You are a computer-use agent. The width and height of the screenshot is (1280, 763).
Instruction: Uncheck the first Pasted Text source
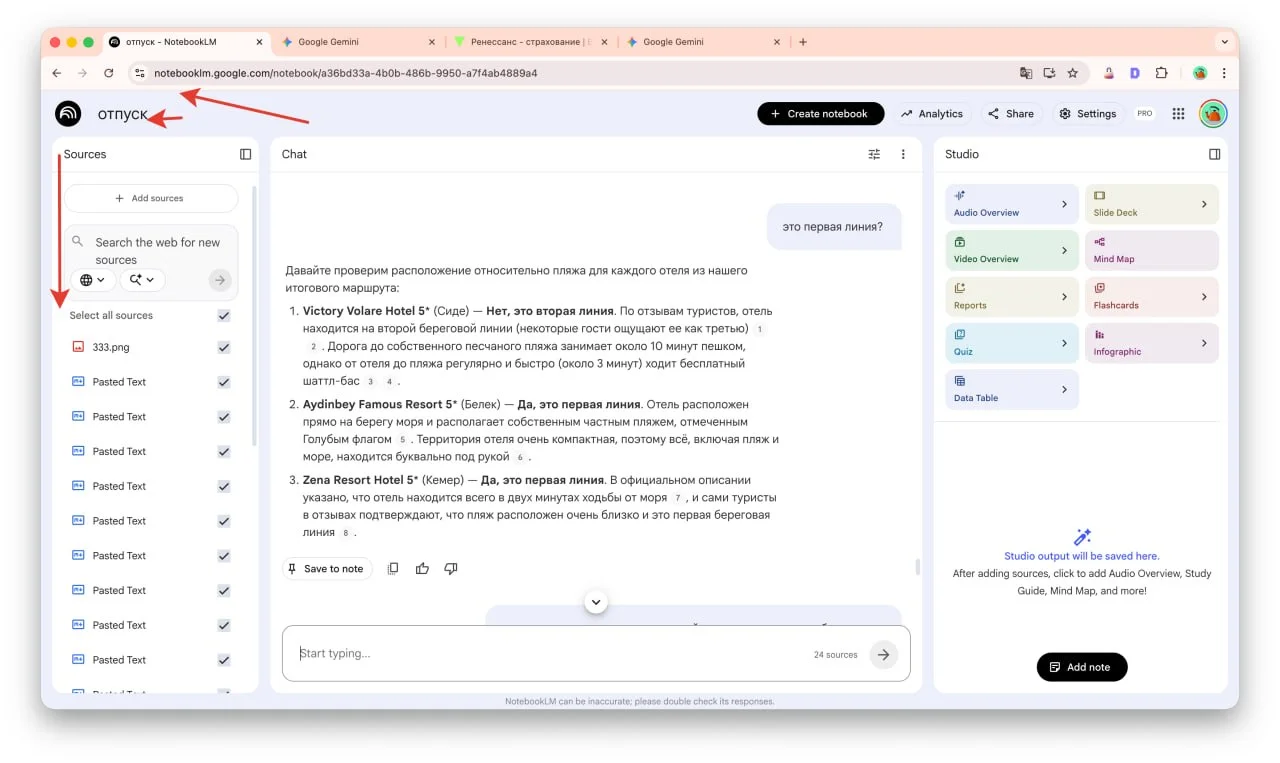[224, 382]
